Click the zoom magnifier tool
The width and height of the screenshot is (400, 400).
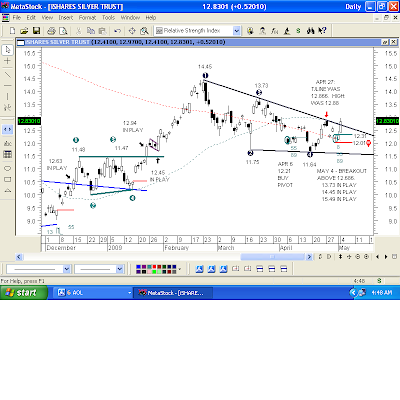coord(144,31)
